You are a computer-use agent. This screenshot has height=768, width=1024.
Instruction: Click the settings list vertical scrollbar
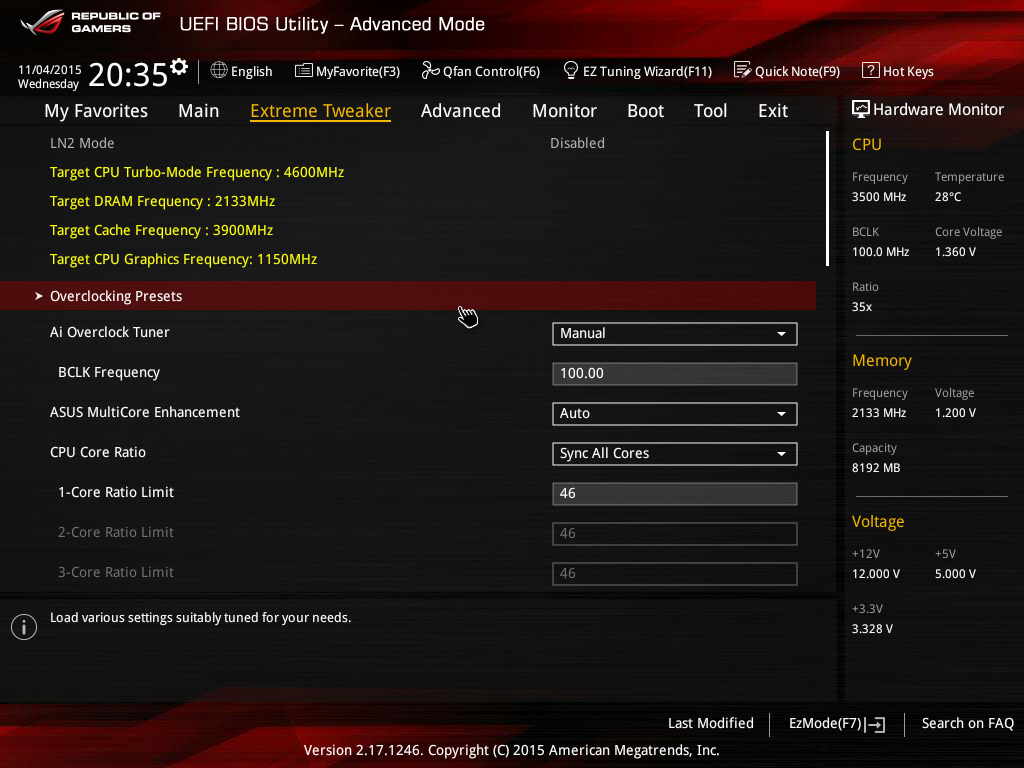pyautogui.click(x=827, y=199)
